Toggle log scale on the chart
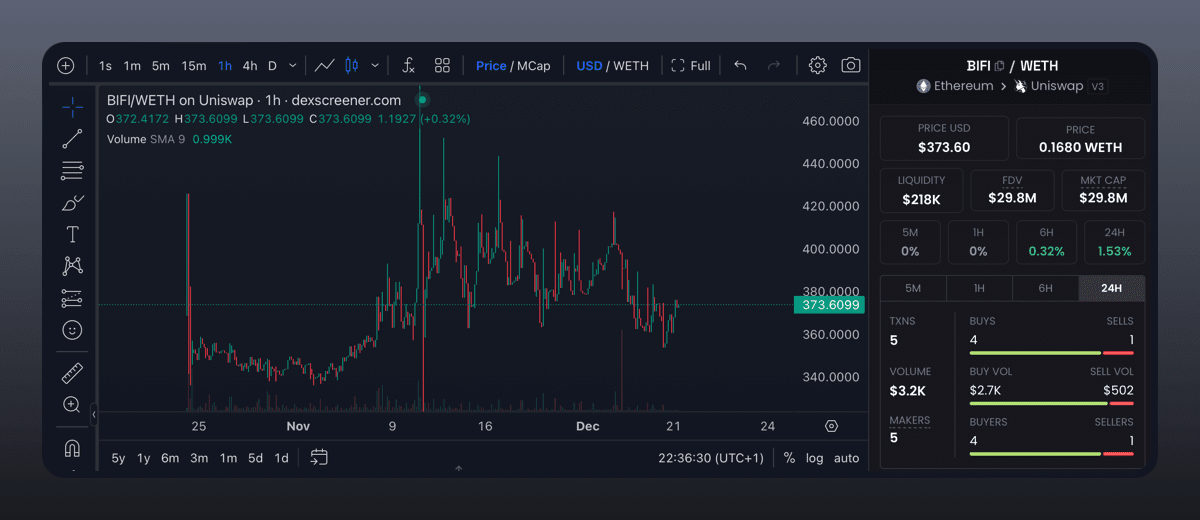This screenshot has height=520, width=1200. click(x=815, y=458)
